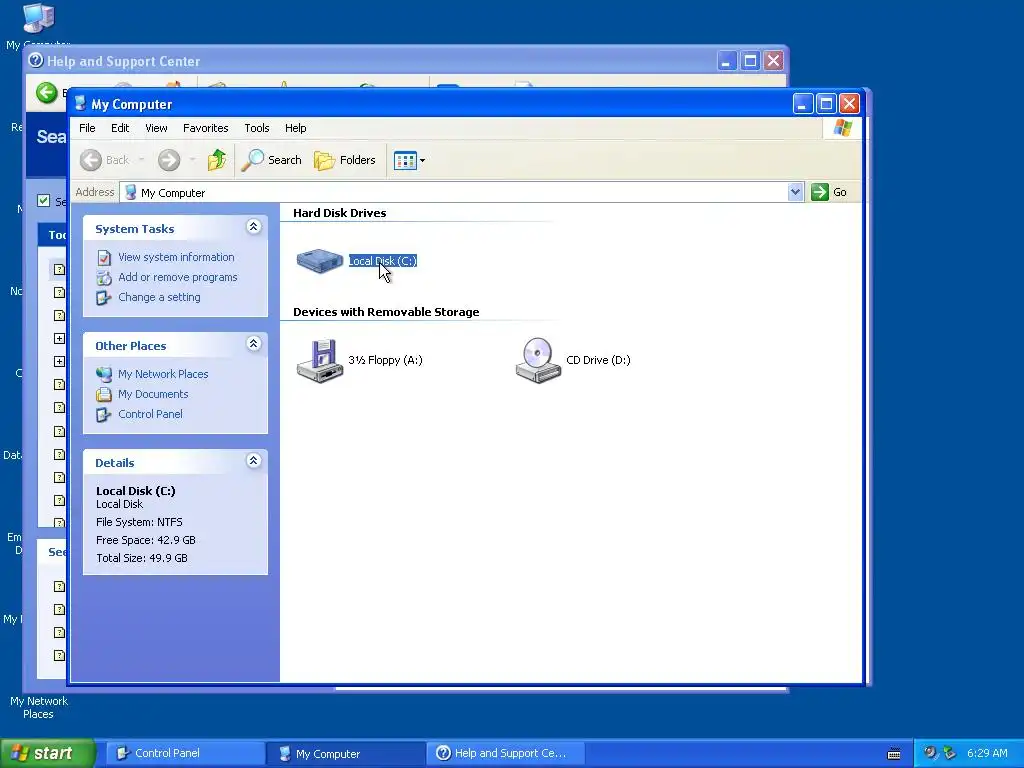The height and width of the screenshot is (768, 1024).
Task: Open My Network Places link in Other Places
Action: pyautogui.click(x=163, y=374)
